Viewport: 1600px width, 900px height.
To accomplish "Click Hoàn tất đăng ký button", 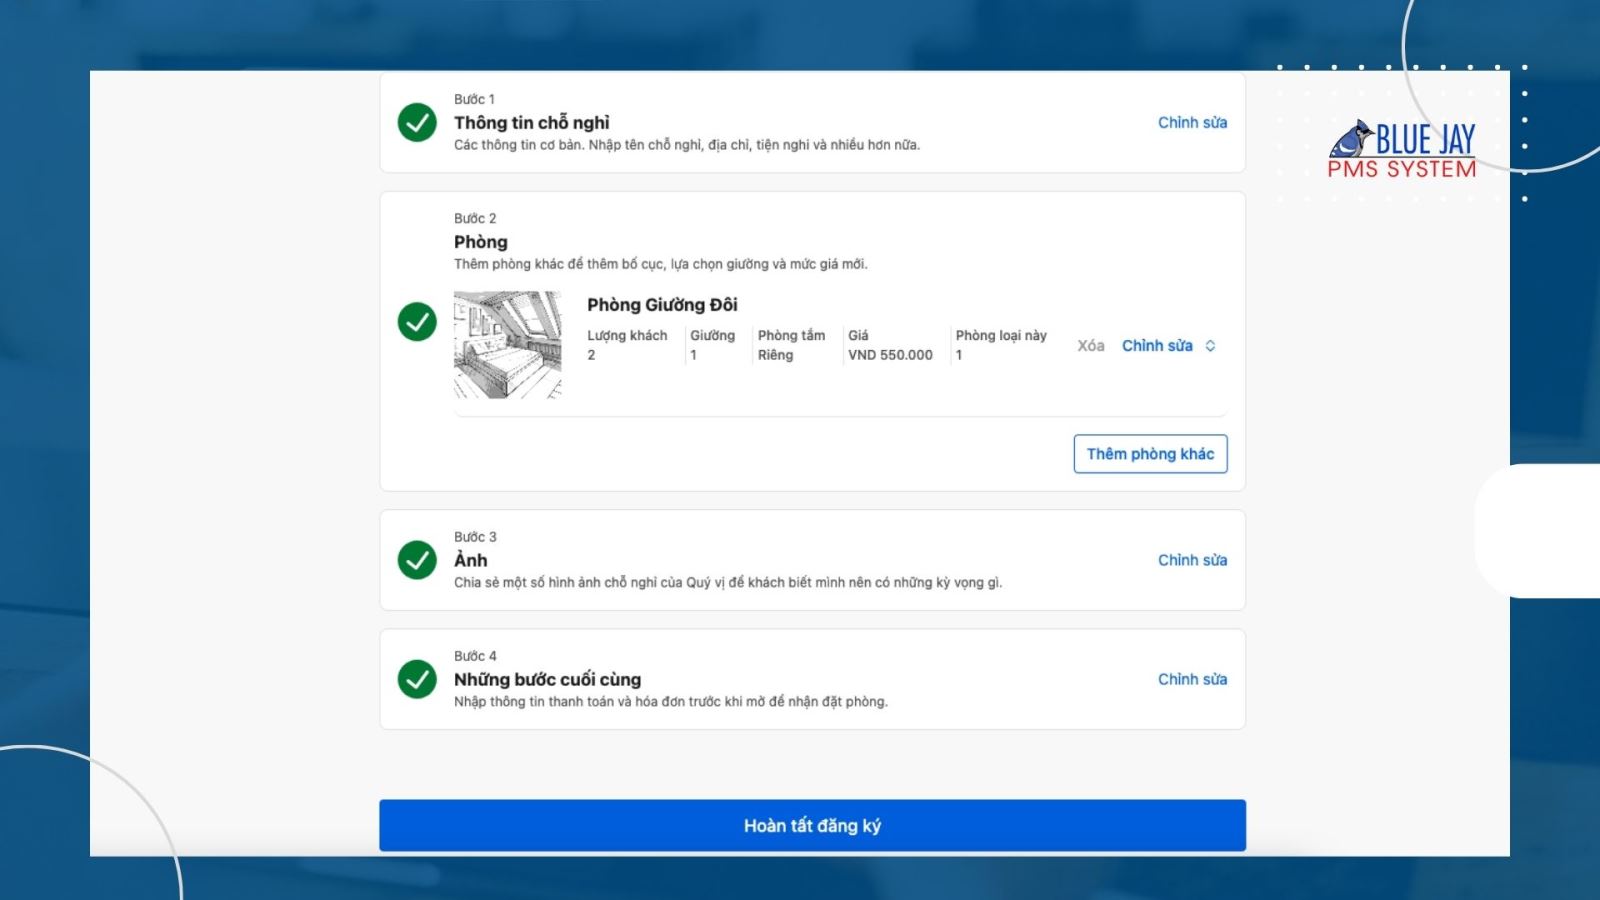I will point(812,825).
